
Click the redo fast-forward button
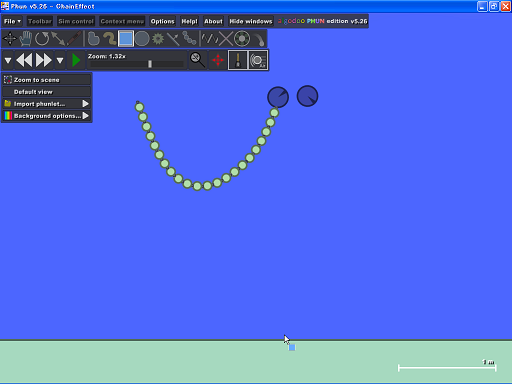44,60
